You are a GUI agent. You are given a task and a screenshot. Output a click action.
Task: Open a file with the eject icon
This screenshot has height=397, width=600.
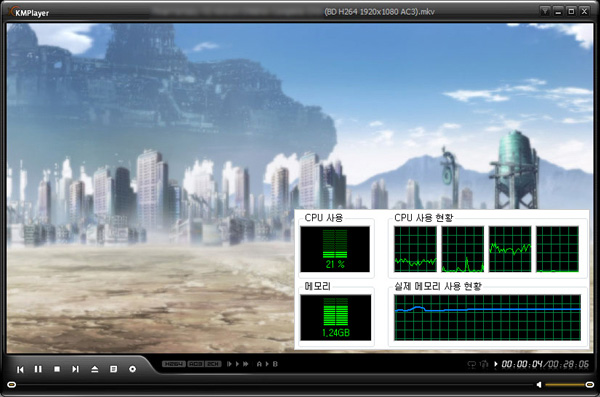tap(95, 369)
